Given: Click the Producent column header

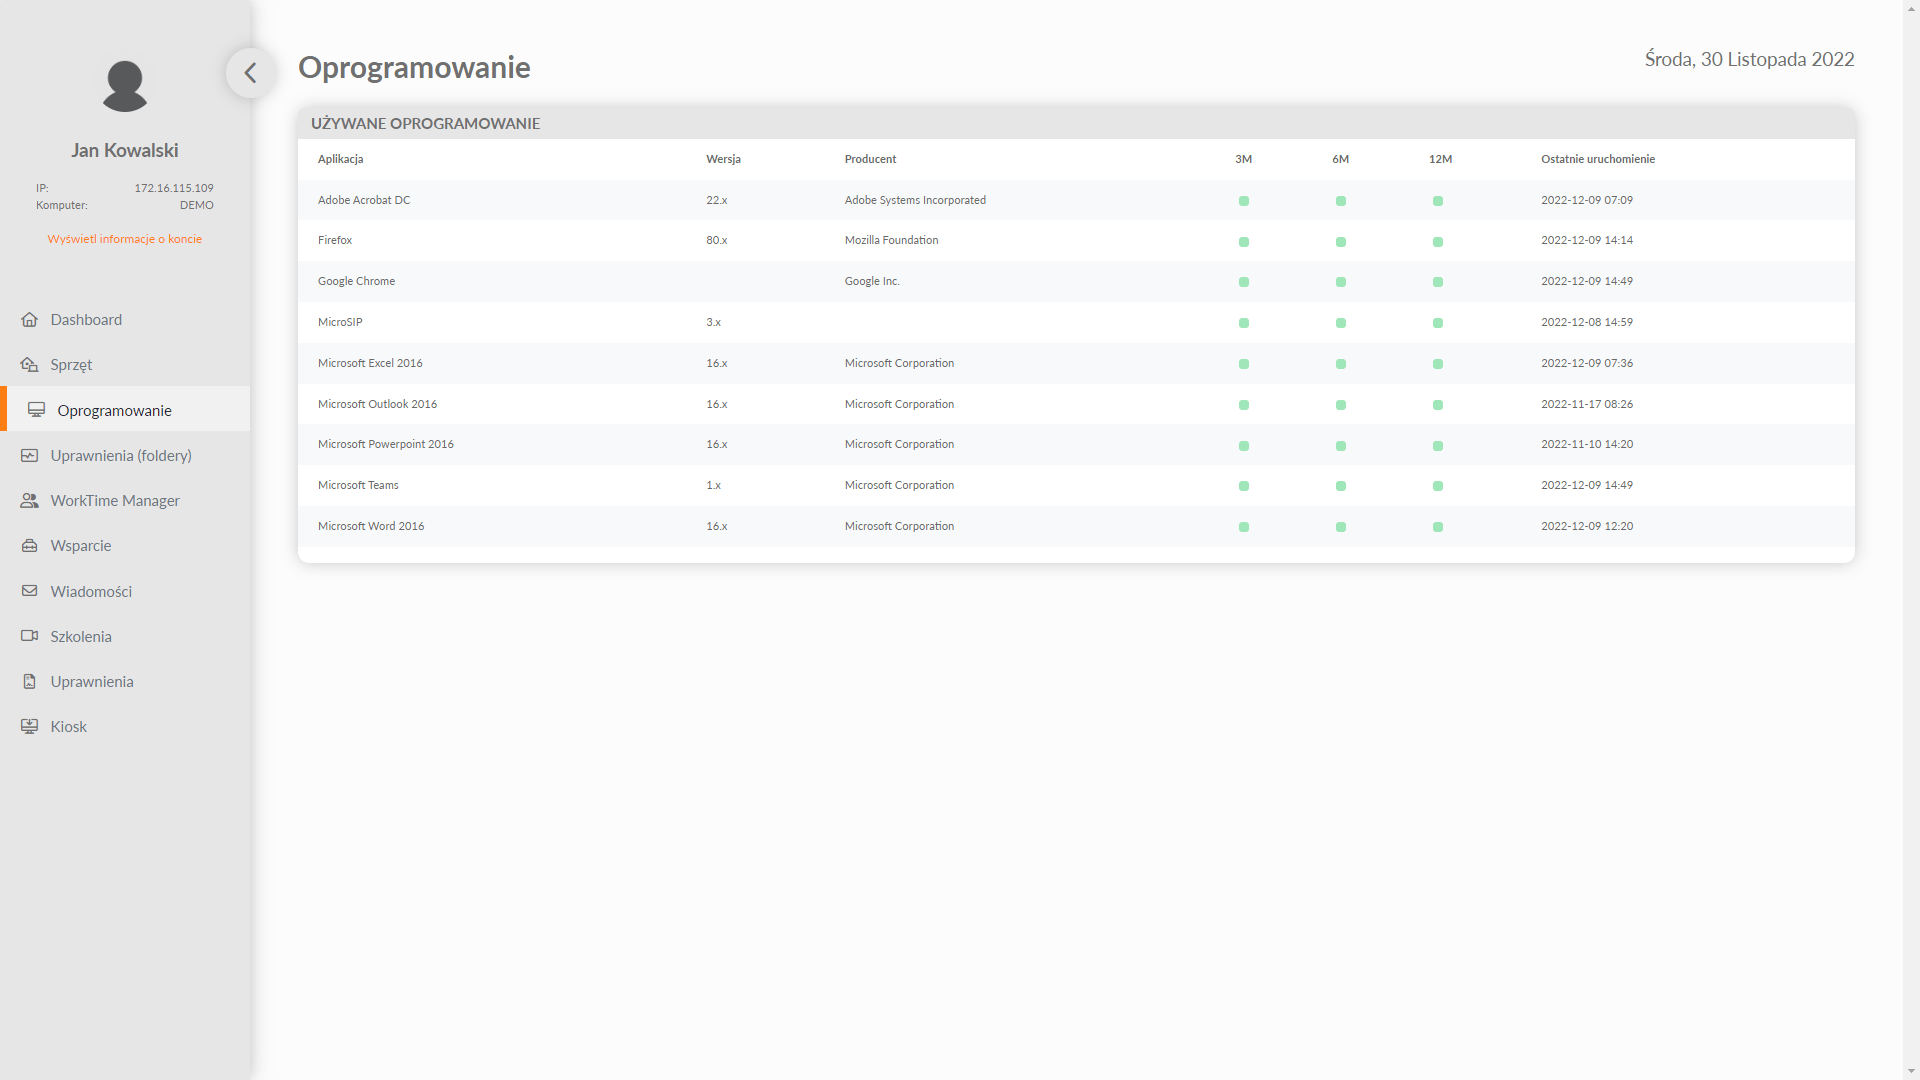Looking at the screenshot, I should coord(870,159).
